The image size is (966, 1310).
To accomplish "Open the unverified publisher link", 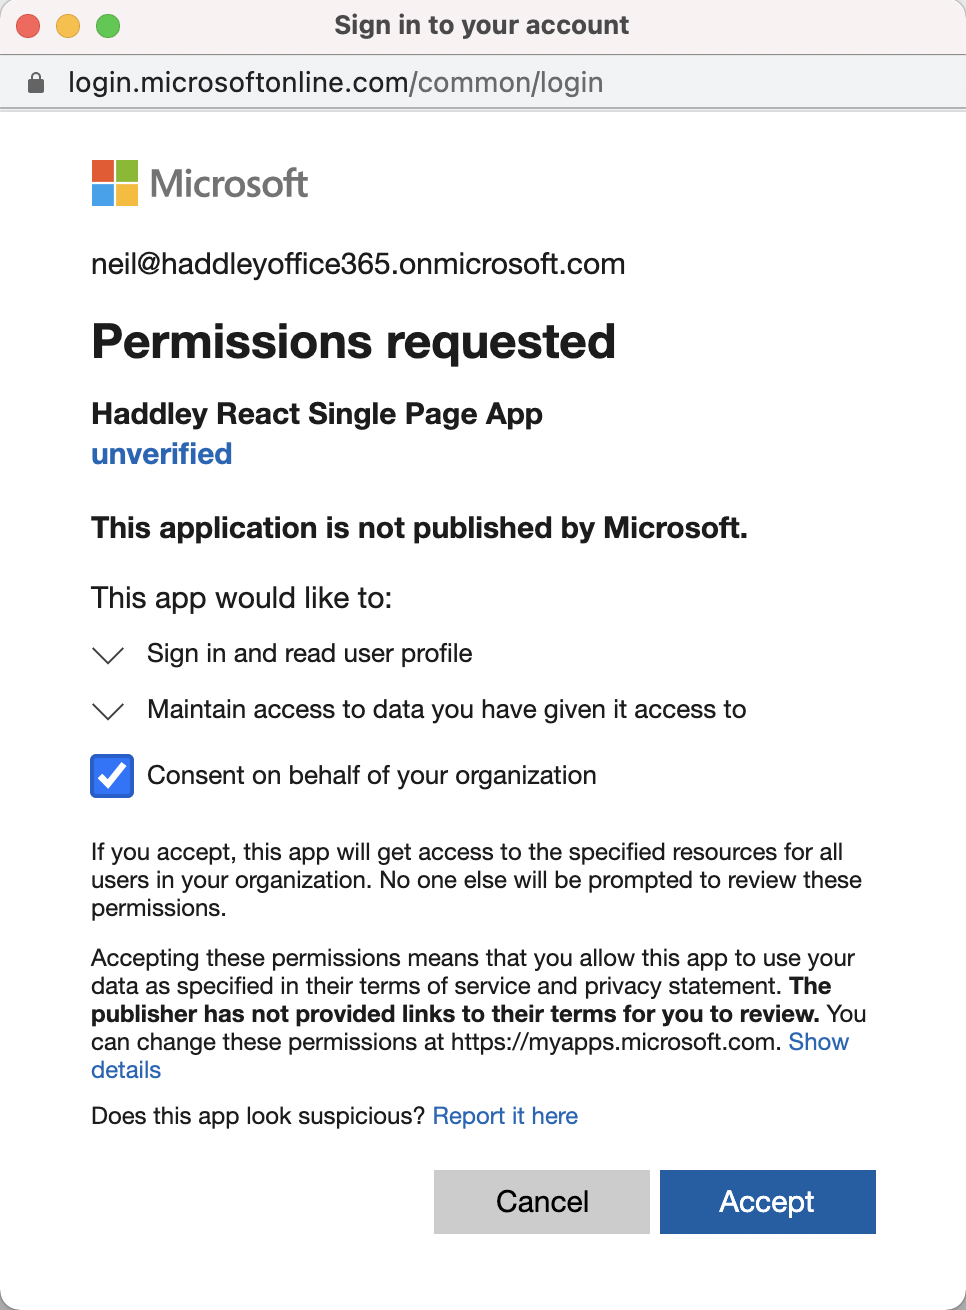I will (162, 454).
